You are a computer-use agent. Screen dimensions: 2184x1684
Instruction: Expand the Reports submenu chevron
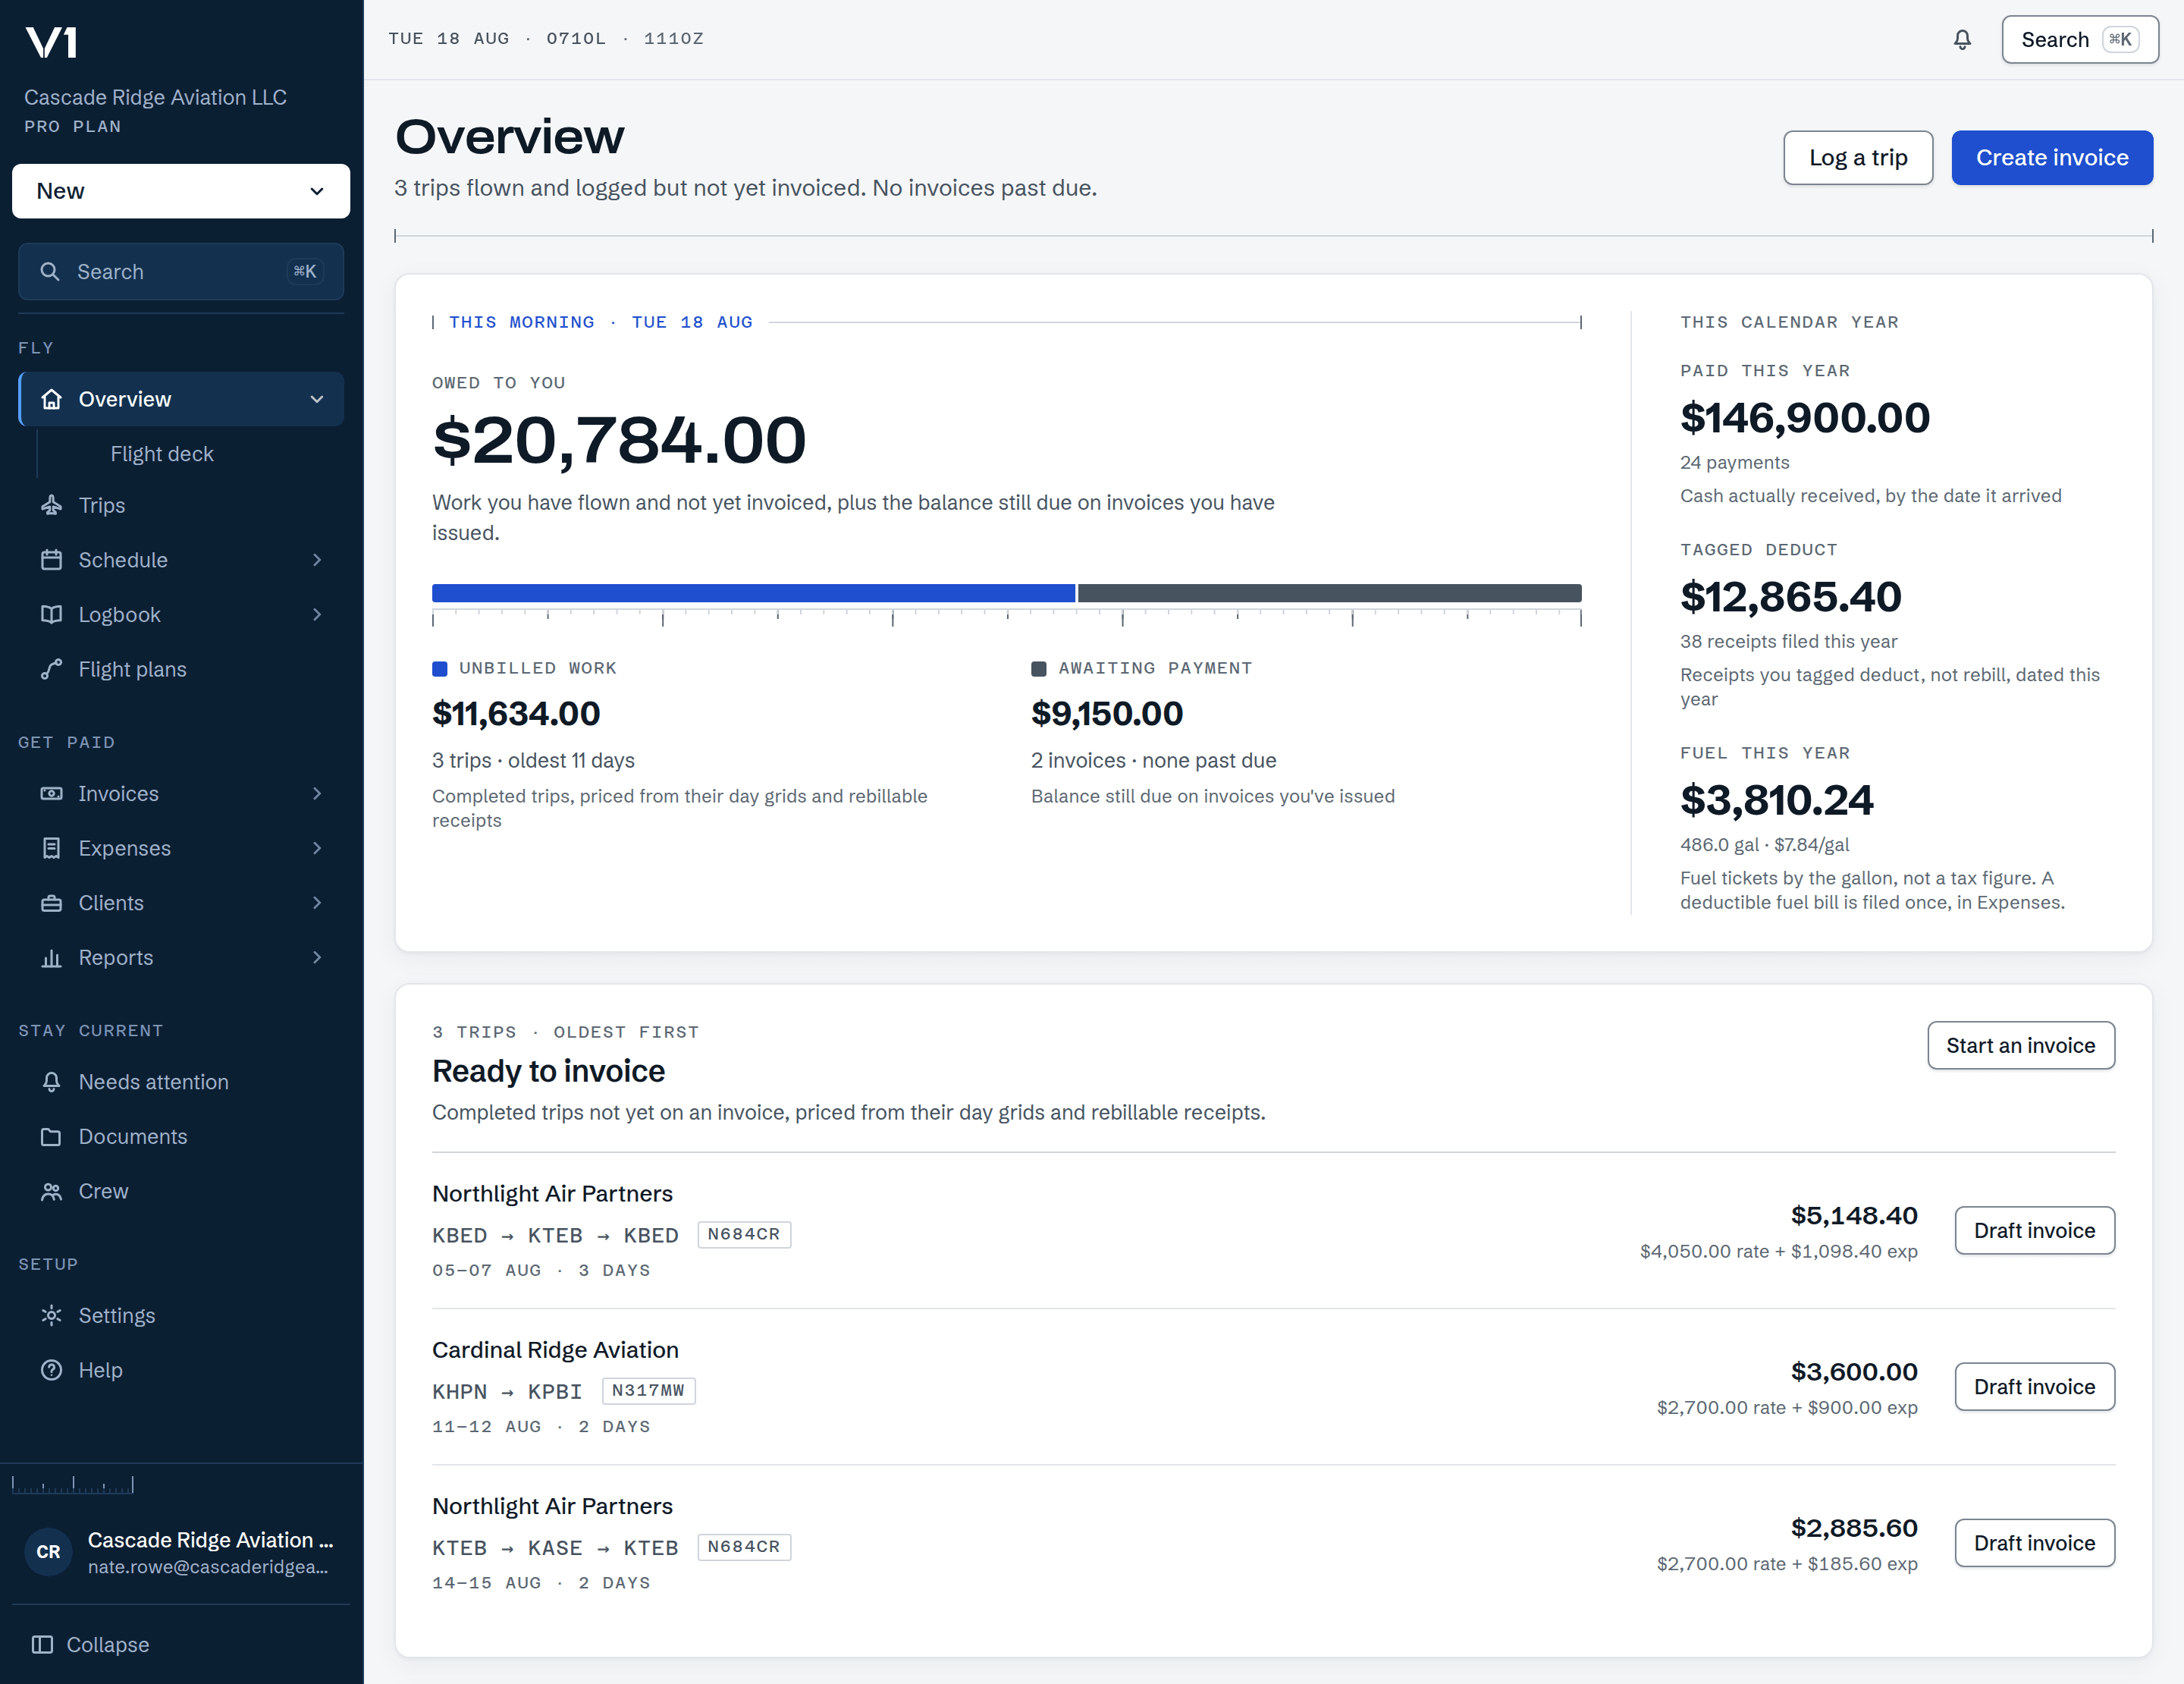[317, 958]
